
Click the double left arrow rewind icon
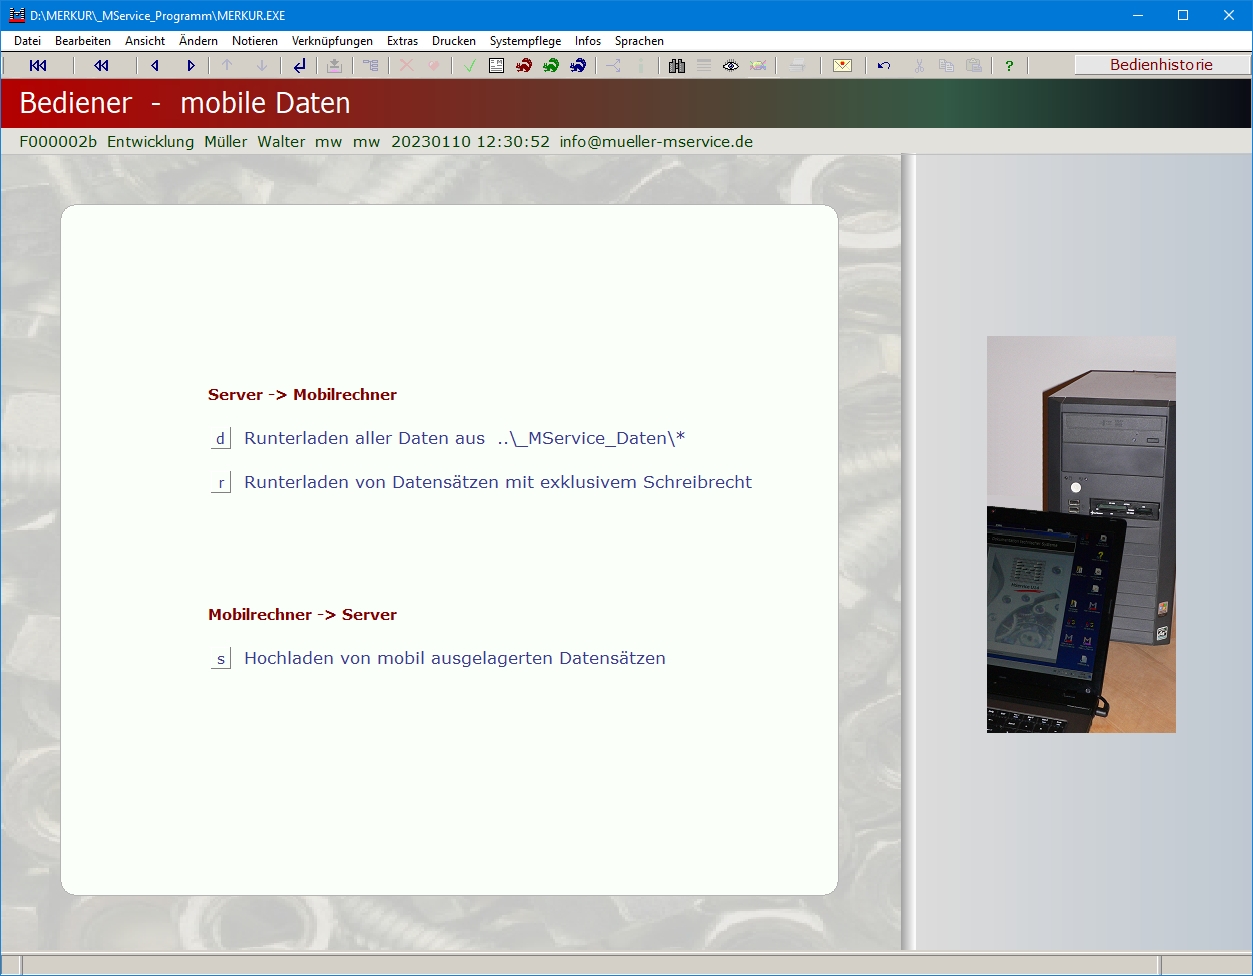tap(101, 66)
